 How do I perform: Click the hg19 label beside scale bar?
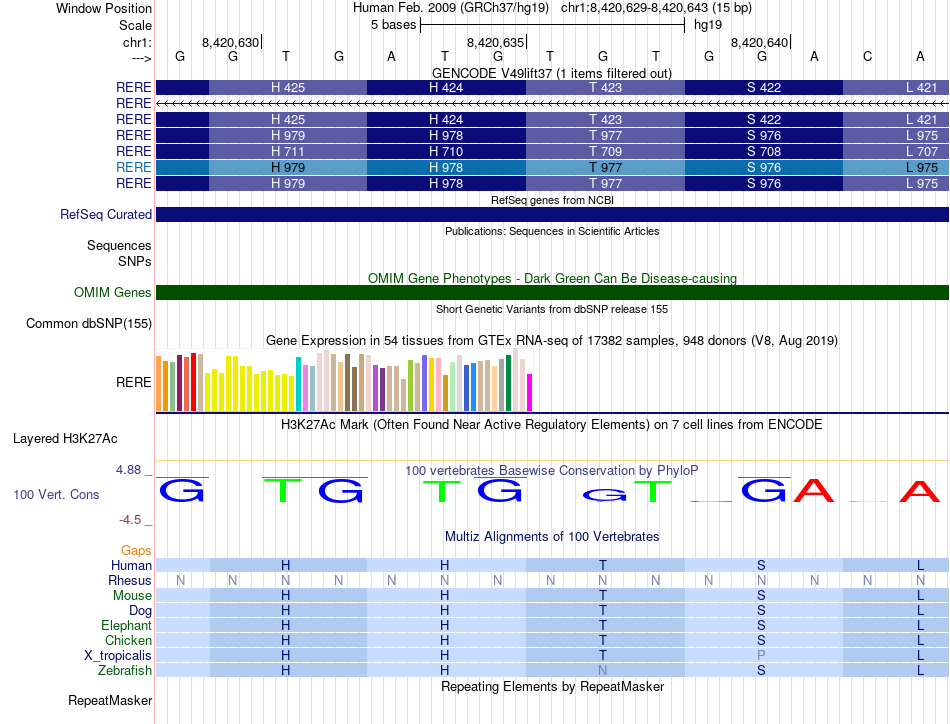(x=708, y=25)
